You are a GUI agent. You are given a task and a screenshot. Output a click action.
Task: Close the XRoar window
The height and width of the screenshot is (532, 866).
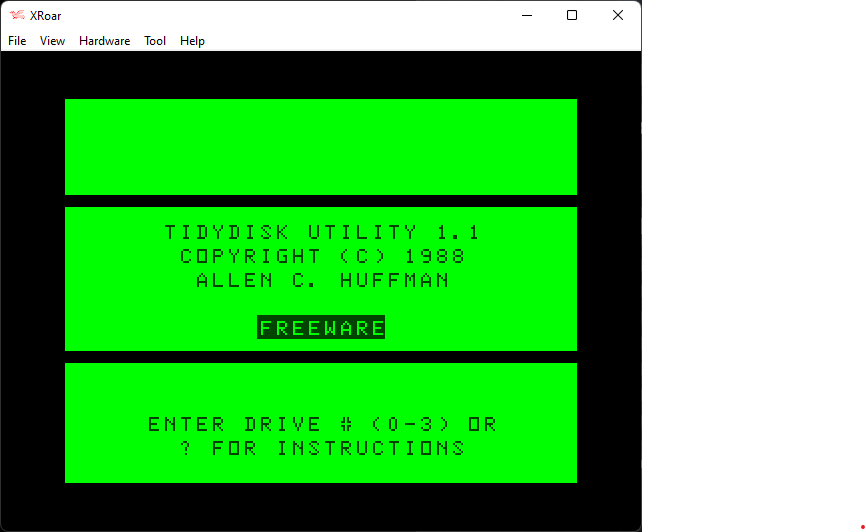coord(618,15)
